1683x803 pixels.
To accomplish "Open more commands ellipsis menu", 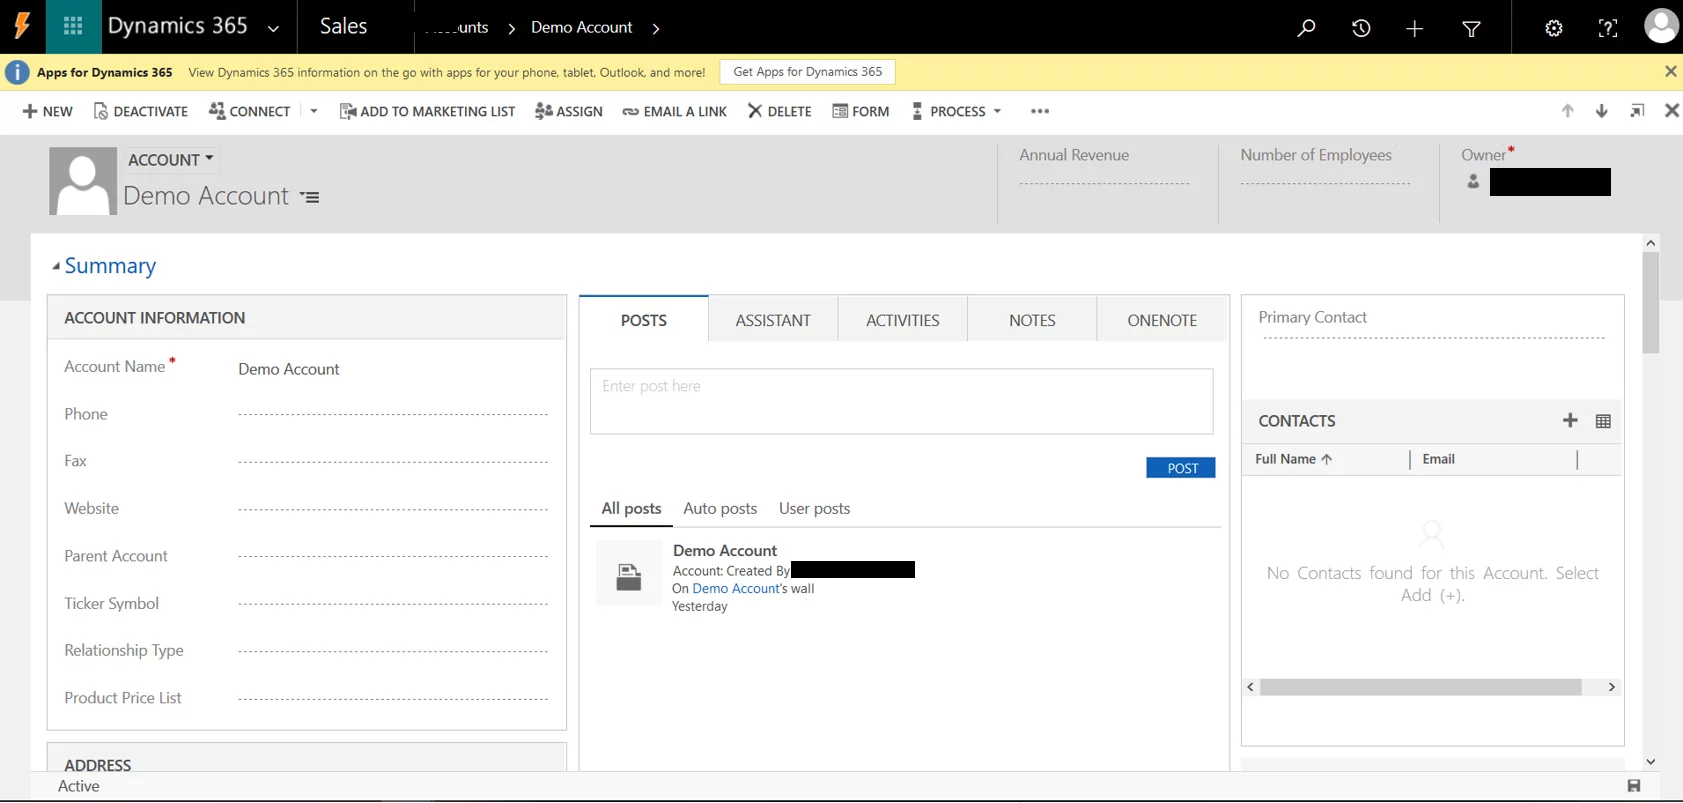I will point(1040,111).
